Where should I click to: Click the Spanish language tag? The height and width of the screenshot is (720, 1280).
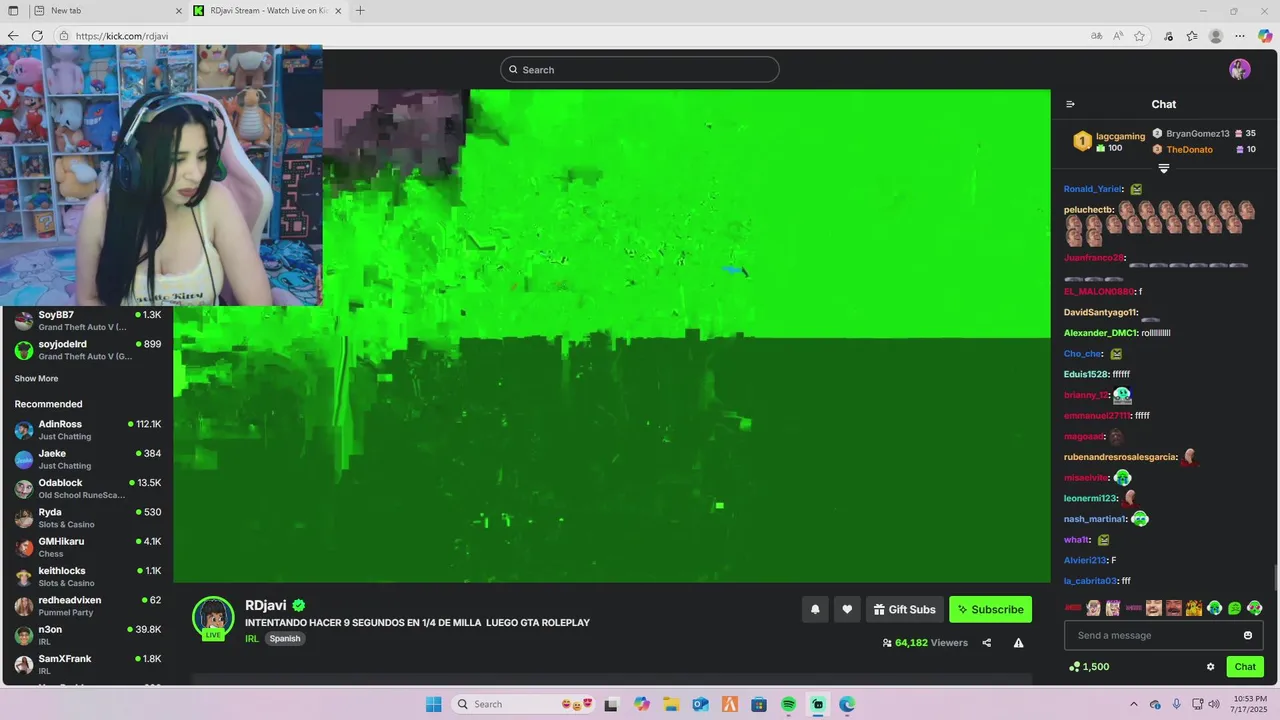[x=285, y=639]
